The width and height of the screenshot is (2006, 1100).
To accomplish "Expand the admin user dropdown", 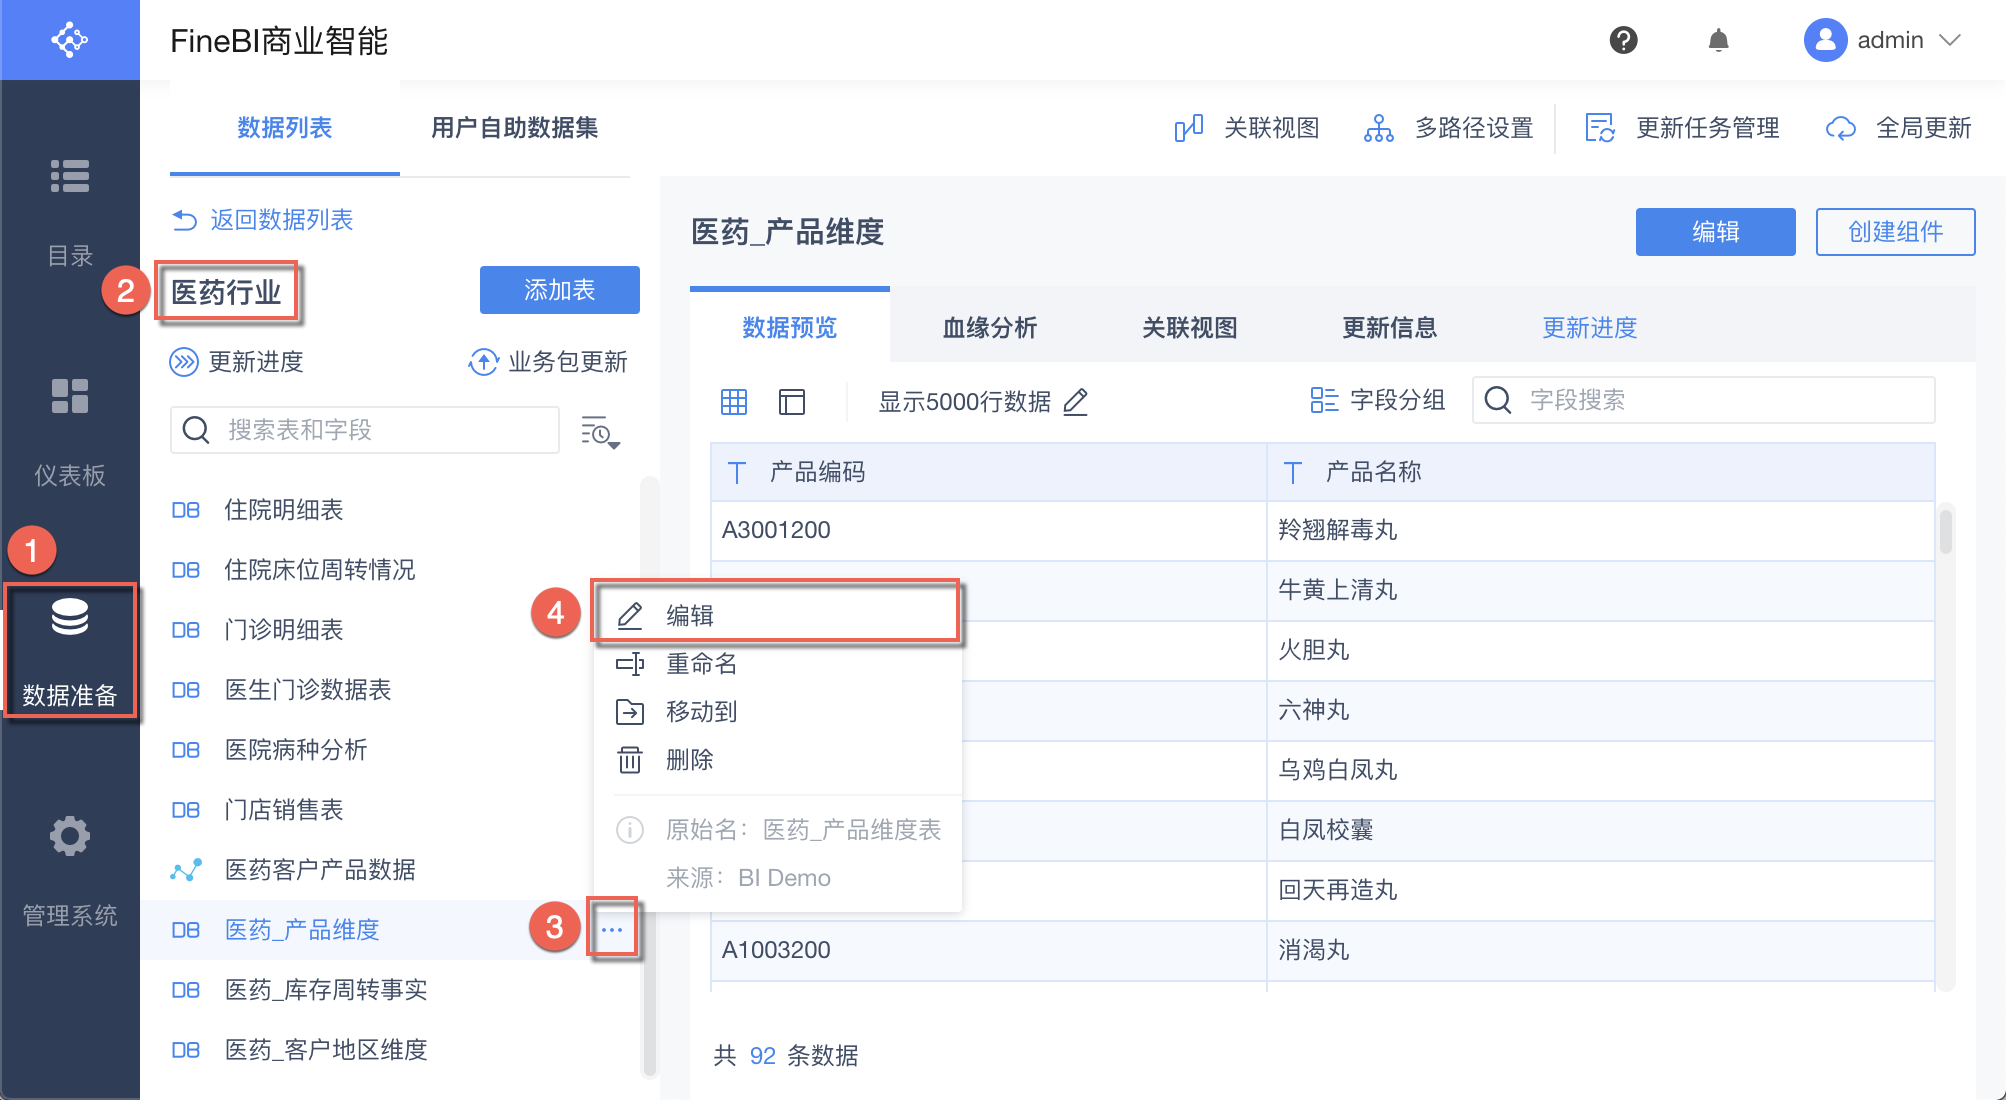I will (x=1950, y=40).
